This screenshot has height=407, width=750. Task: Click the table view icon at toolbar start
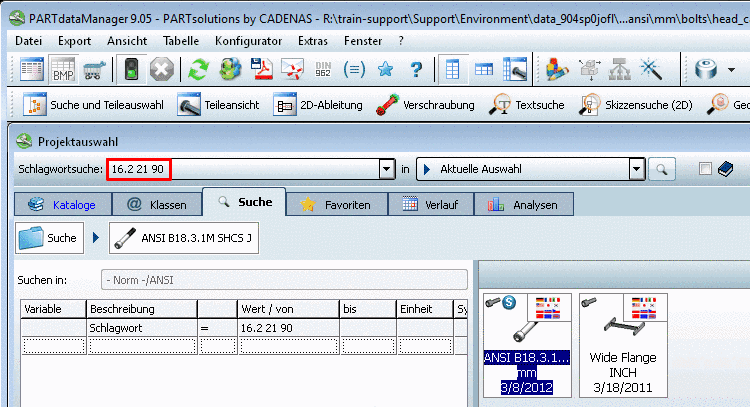pos(32,70)
